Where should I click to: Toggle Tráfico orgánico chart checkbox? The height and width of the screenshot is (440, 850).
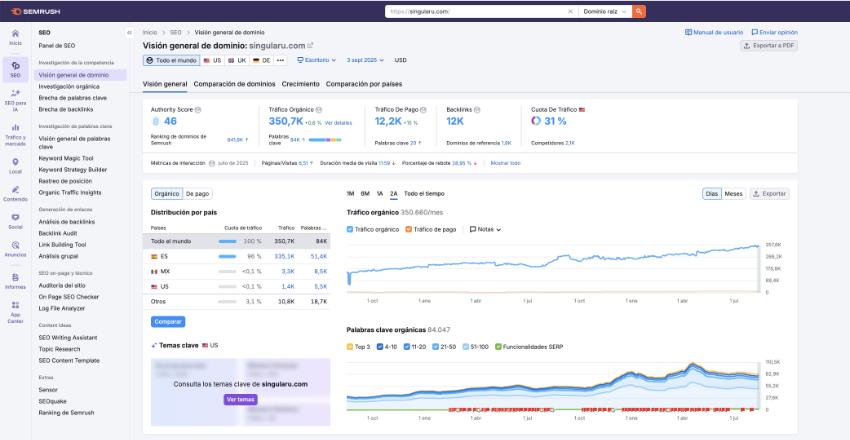tap(350, 229)
